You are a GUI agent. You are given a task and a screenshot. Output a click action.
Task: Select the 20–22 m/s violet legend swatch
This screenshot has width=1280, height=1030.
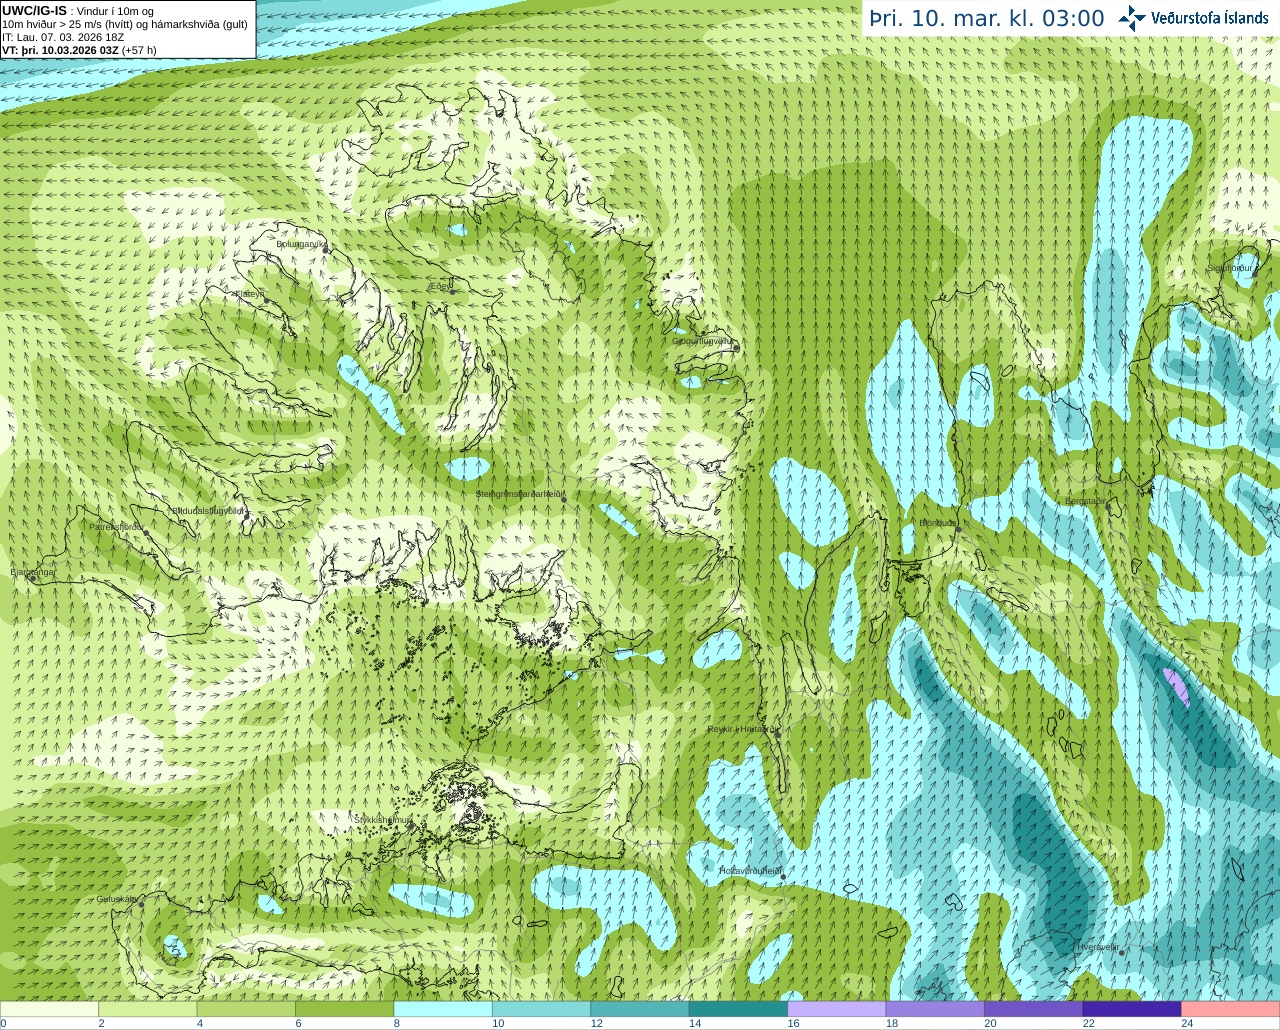click(x=1034, y=1009)
